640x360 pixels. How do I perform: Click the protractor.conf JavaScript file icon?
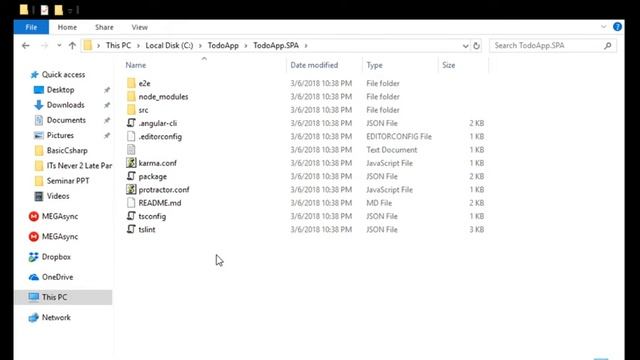coord(131,189)
